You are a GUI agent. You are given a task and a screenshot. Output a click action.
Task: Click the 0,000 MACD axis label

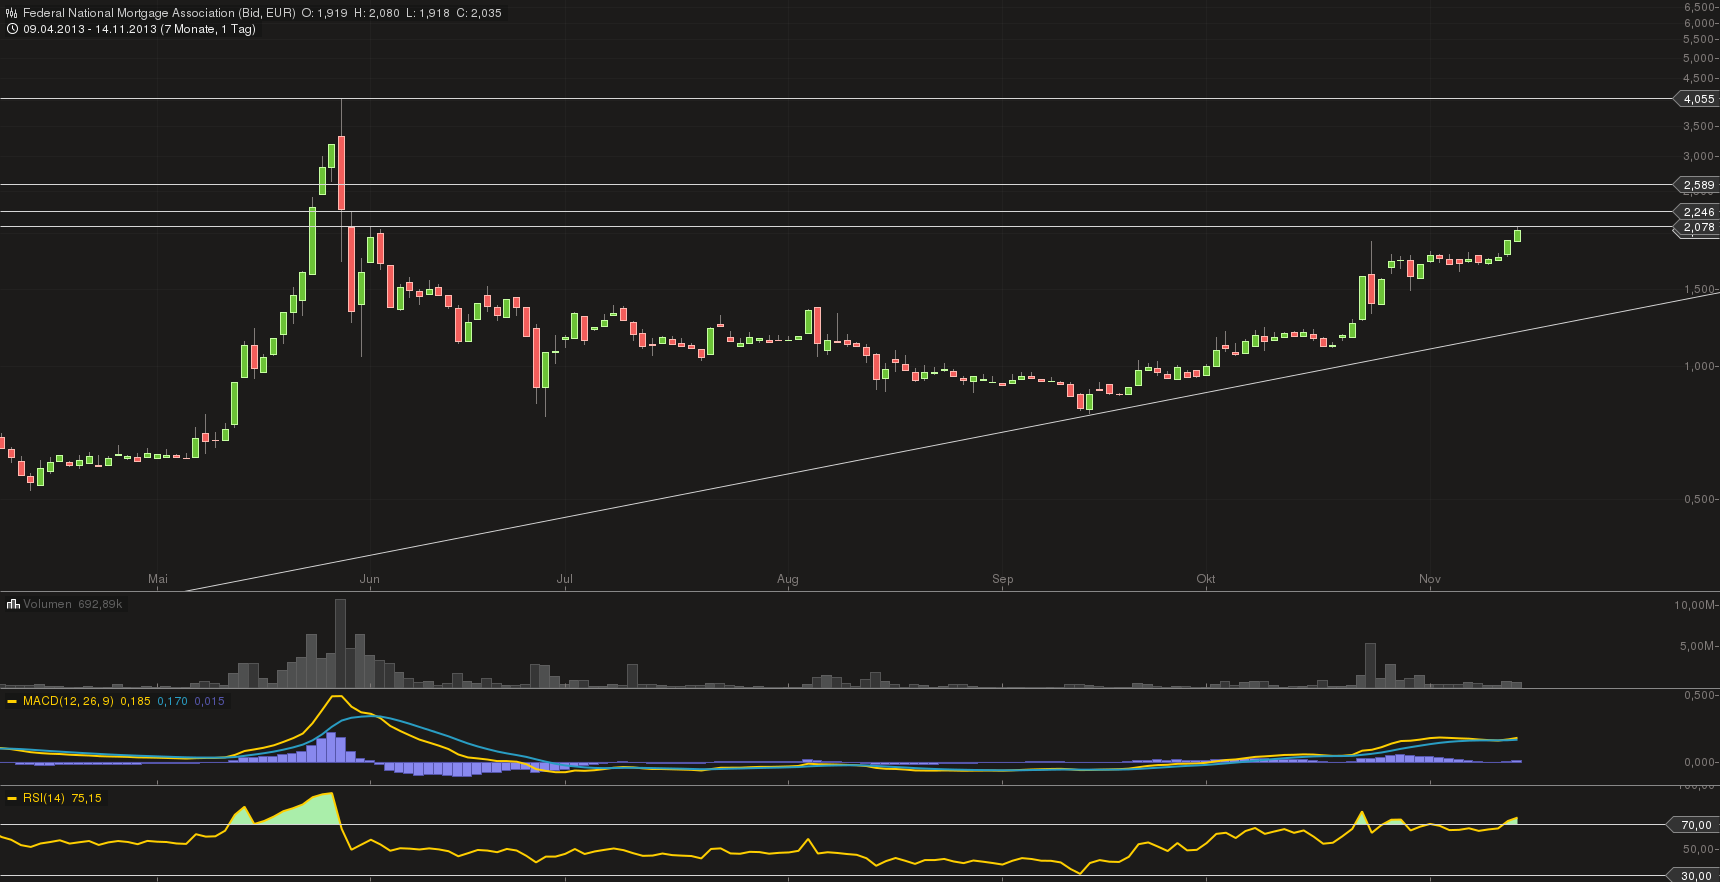tap(1698, 762)
